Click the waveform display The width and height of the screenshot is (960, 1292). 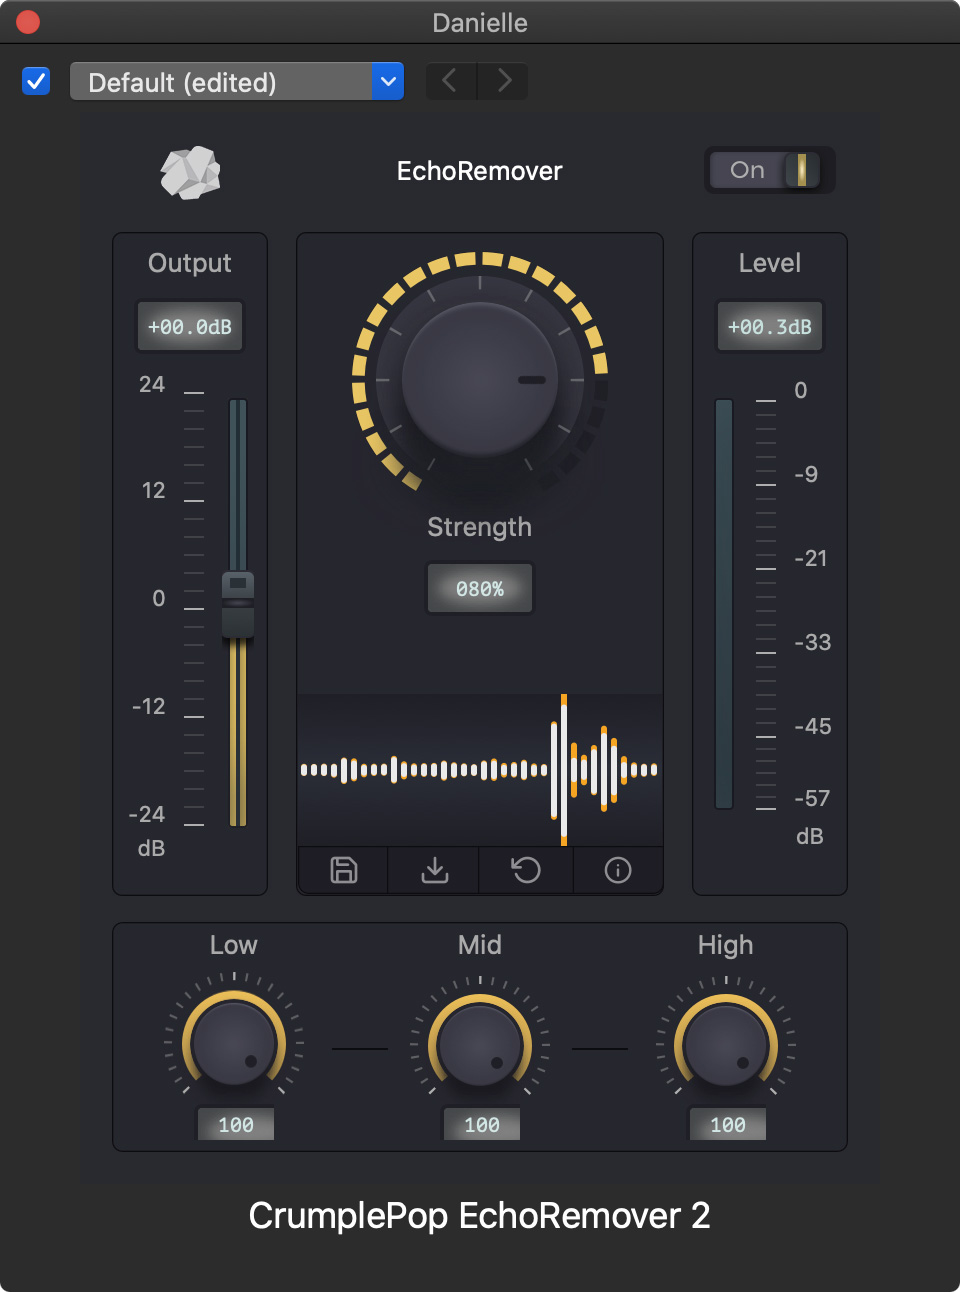pos(480,770)
